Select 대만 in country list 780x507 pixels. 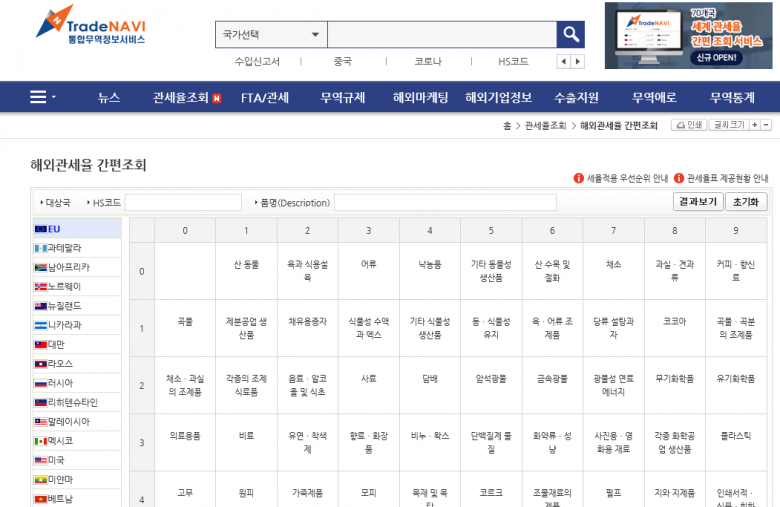[x=77, y=344]
